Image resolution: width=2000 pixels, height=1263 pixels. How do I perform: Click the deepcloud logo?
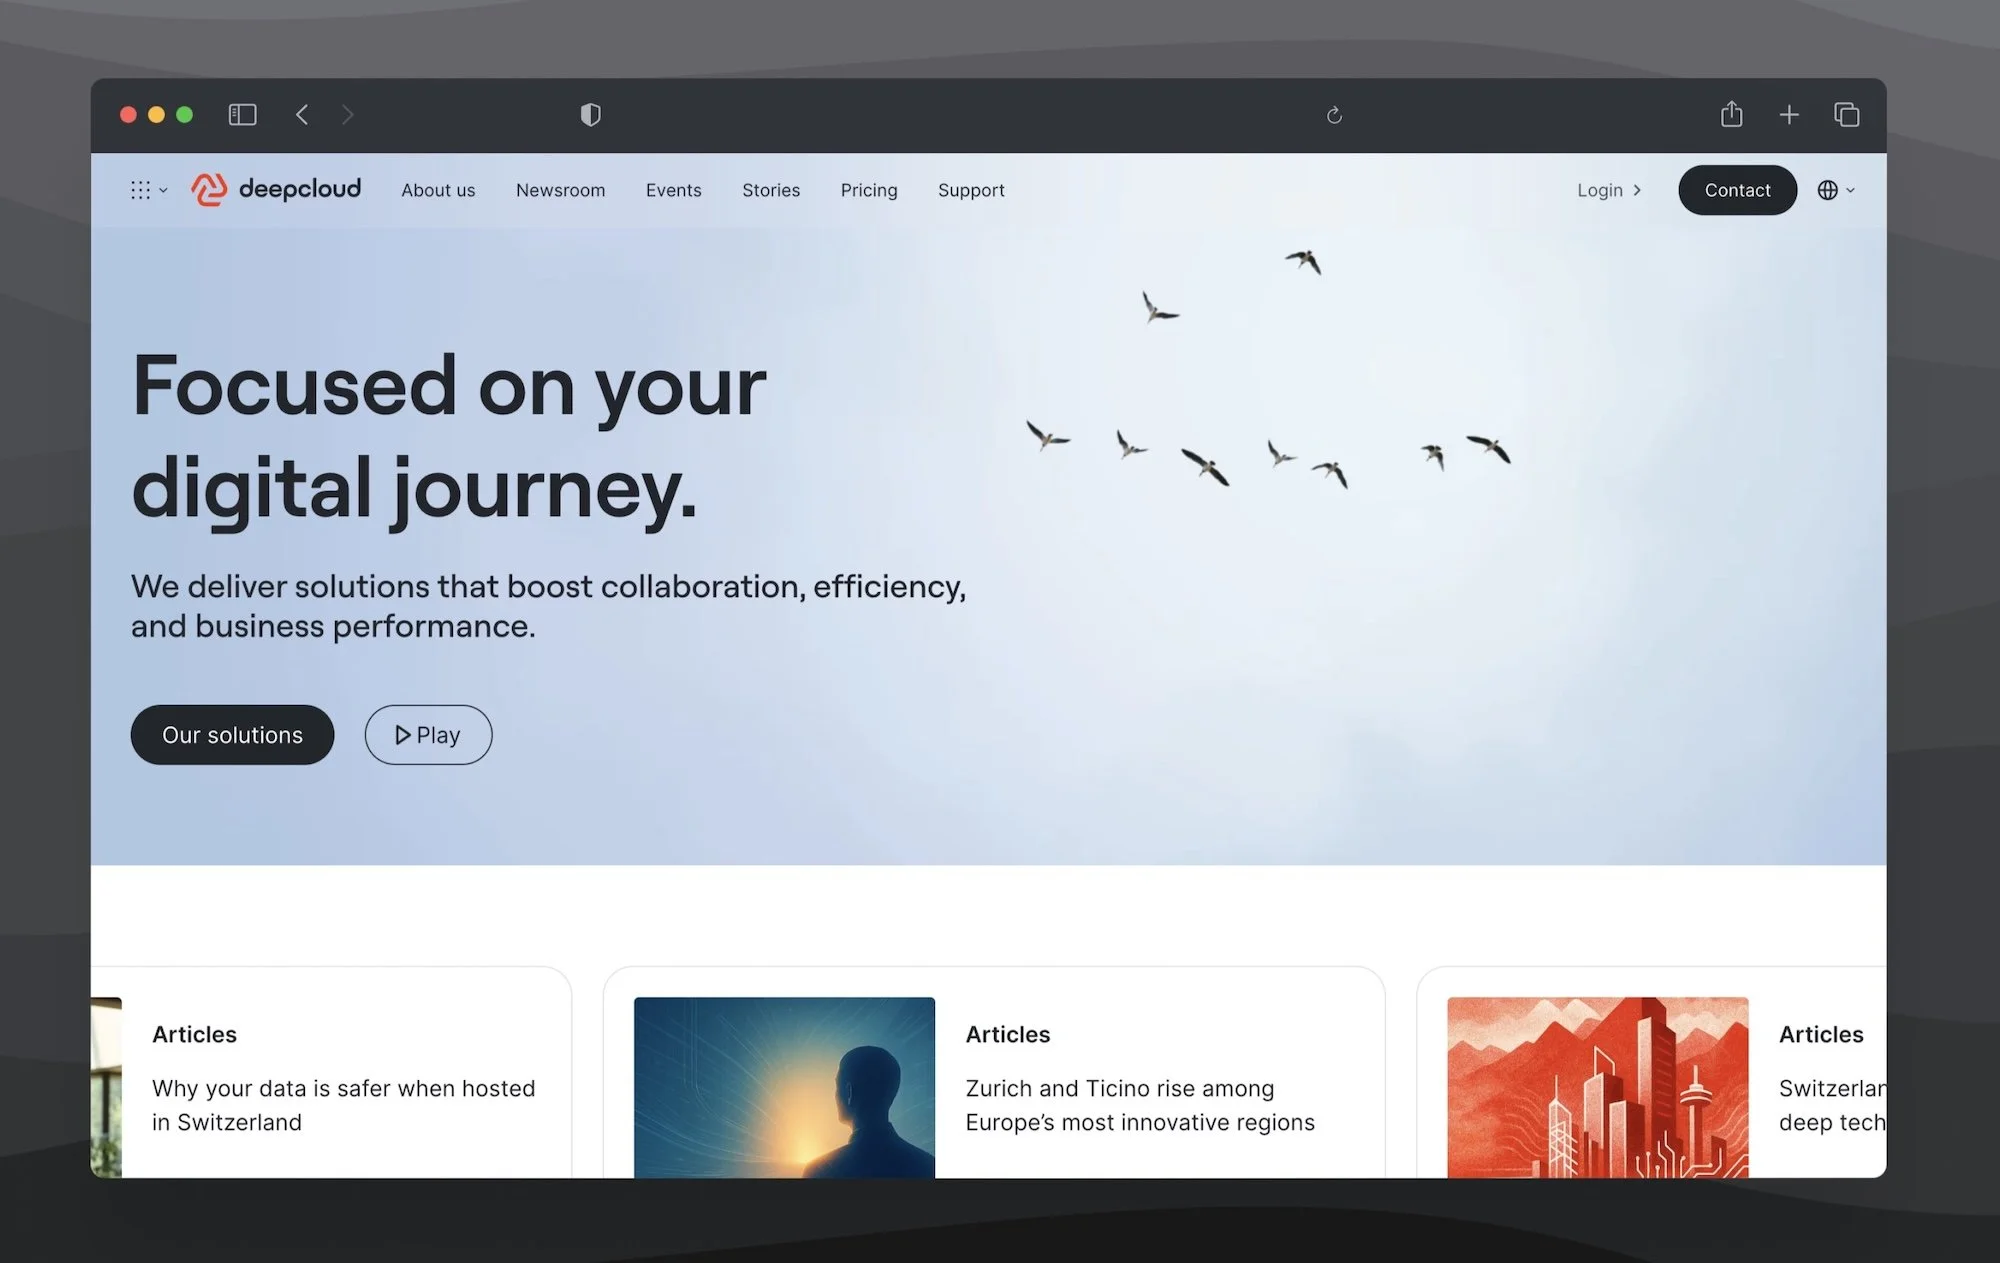tap(276, 189)
